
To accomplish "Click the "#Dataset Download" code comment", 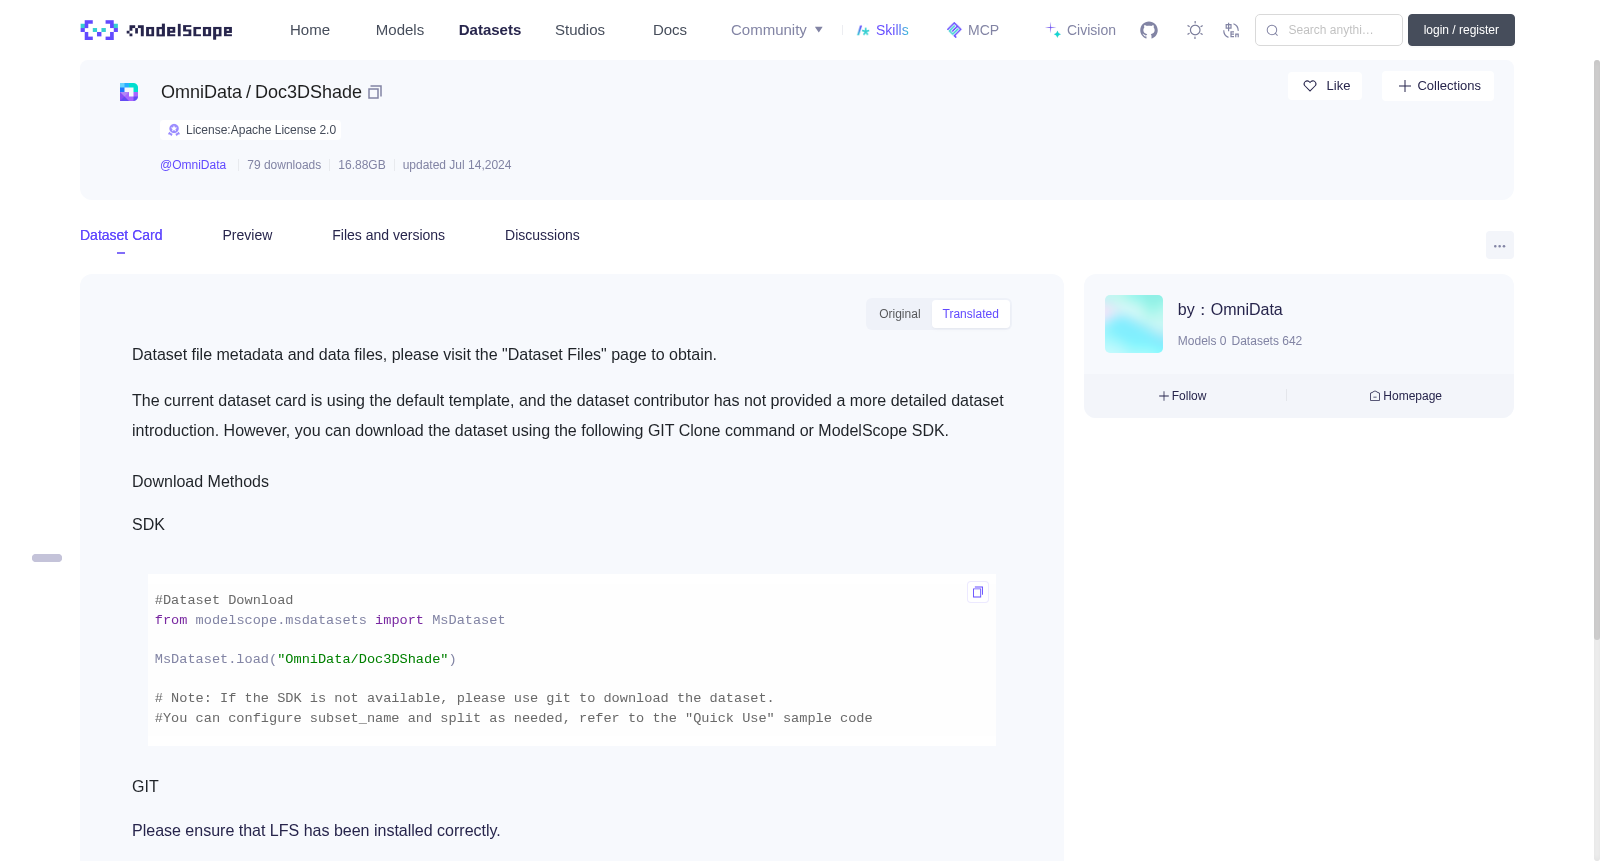I will tap(224, 600).
